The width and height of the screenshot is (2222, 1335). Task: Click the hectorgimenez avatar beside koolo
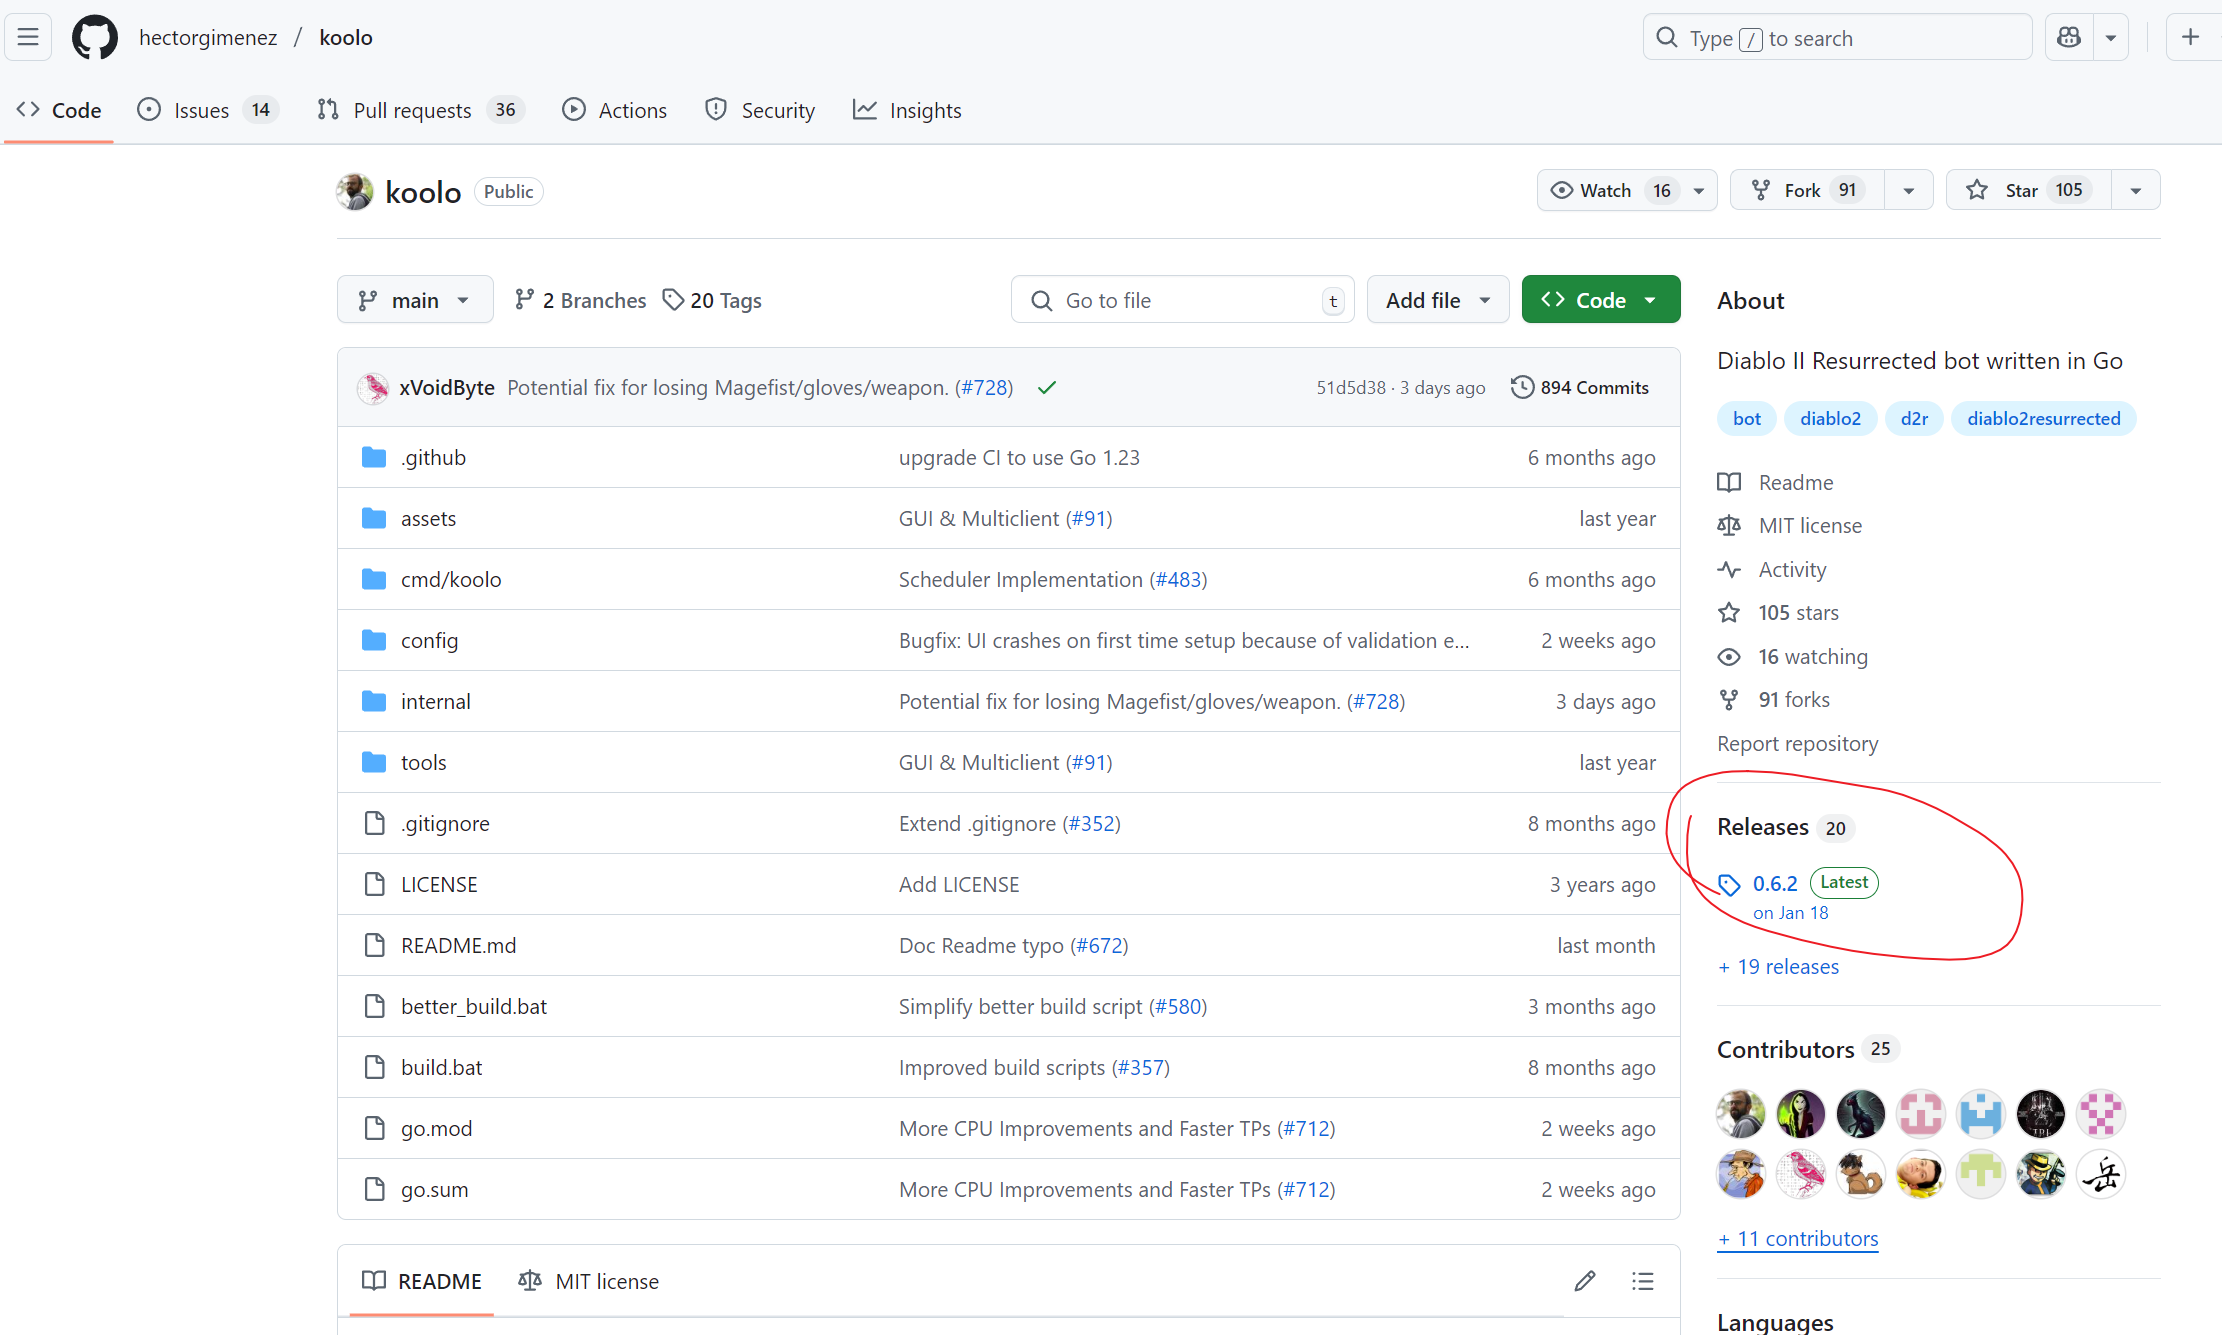355,191
